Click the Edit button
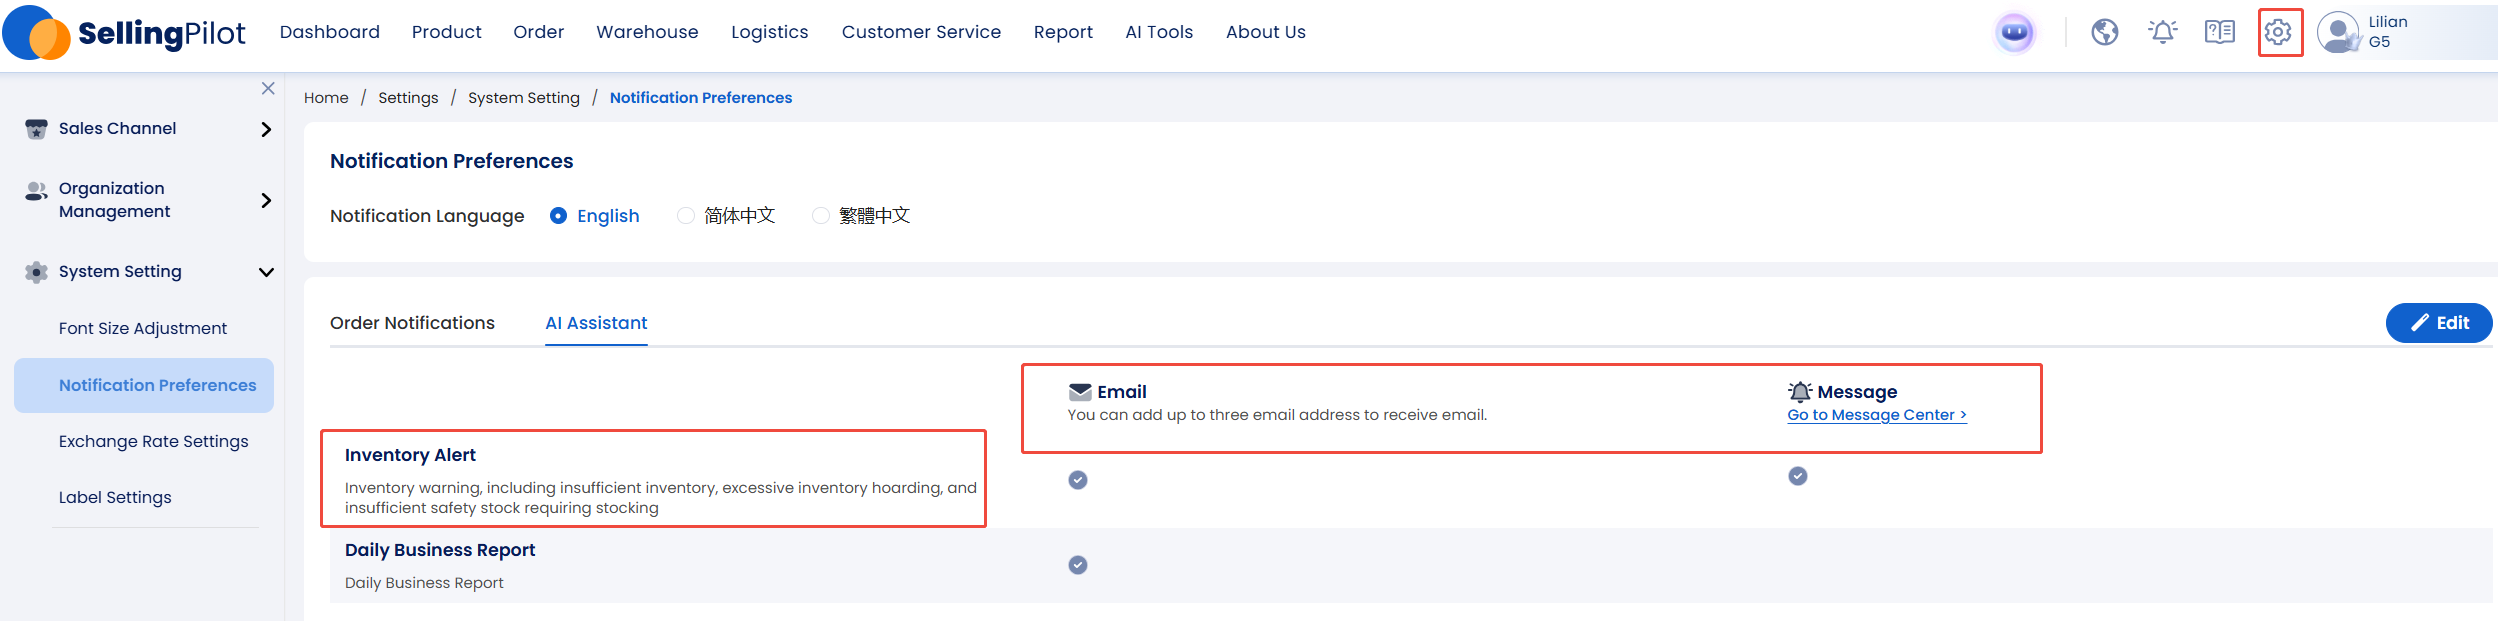The image size is (2498, 621). pyautogui.click(x=2438, y=323)
